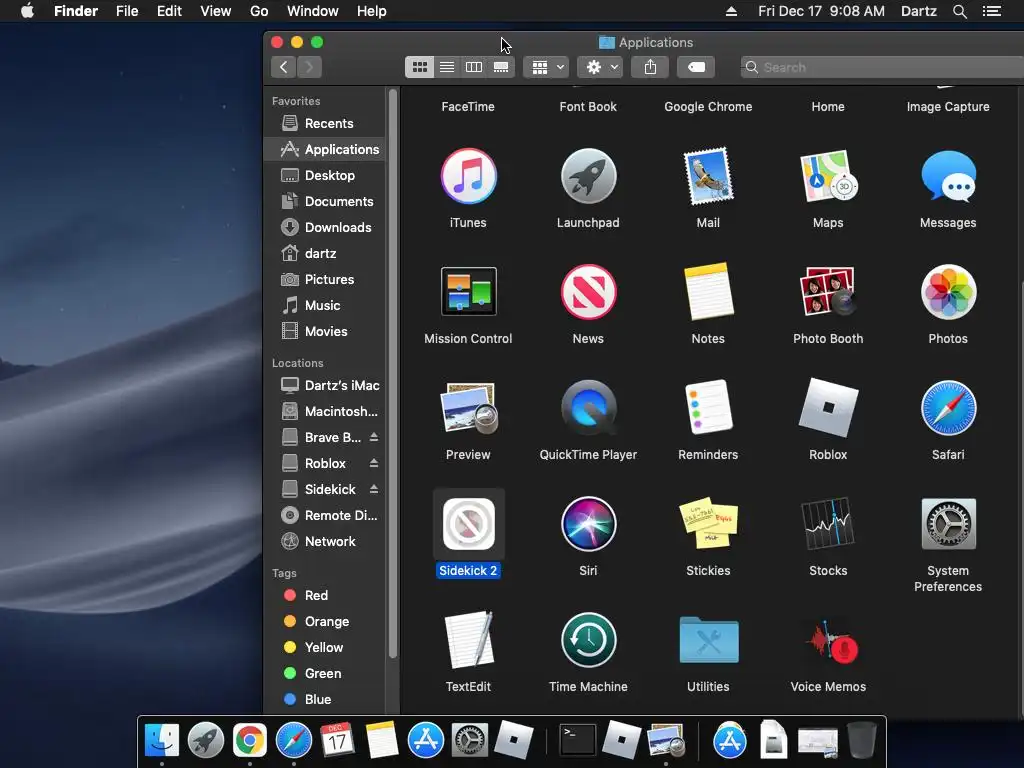Select the Launchpad app in Applications
Viewport: 1024px width, 768px height.
click(588, 176)
